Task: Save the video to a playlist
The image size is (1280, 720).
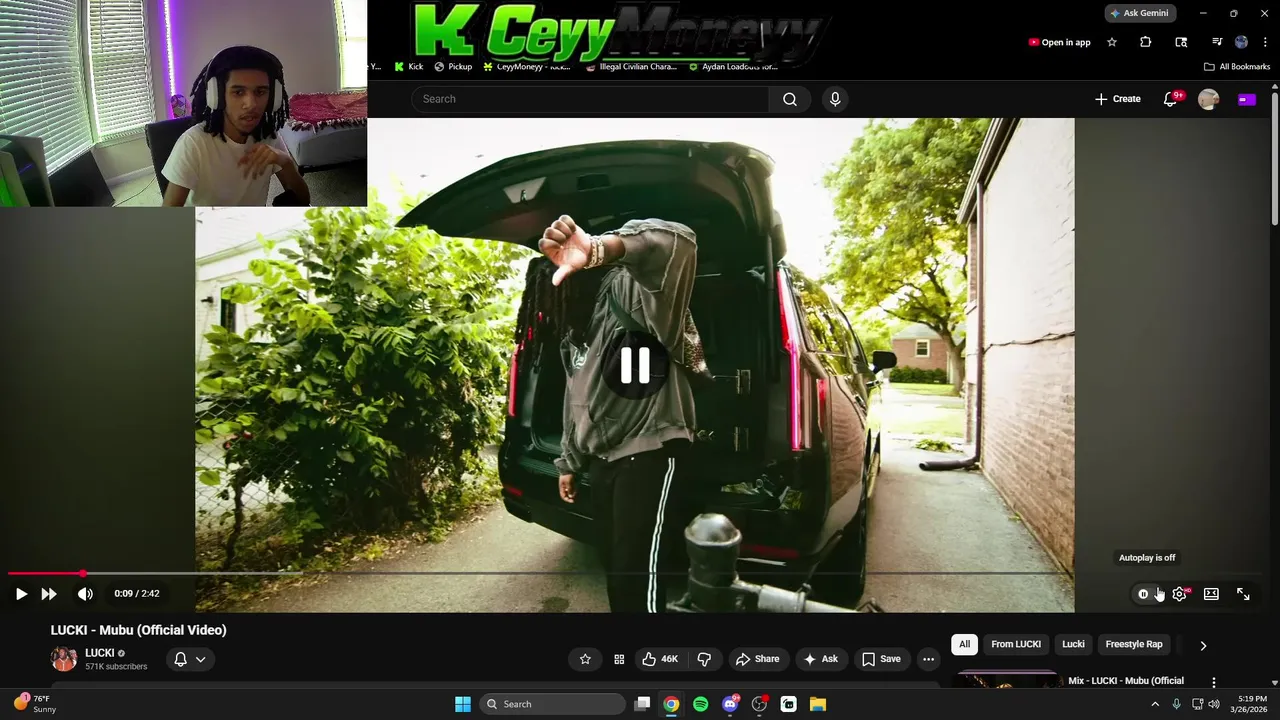Action: point(881,659)
